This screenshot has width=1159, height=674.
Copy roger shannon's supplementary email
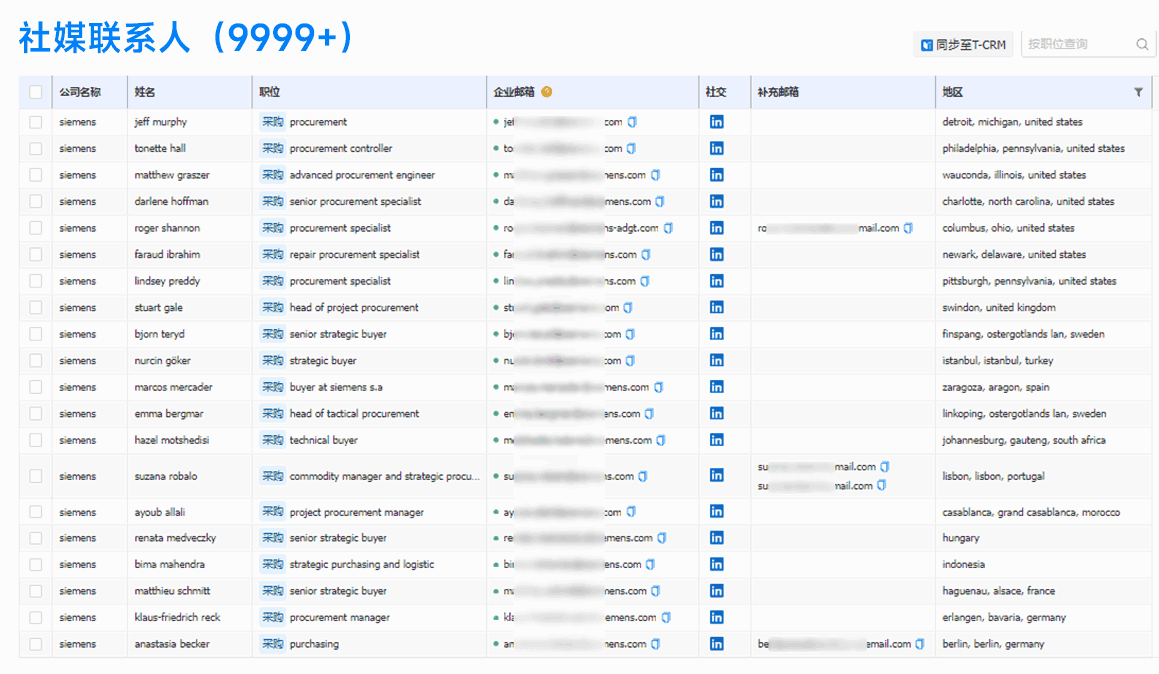coord(908,228)
